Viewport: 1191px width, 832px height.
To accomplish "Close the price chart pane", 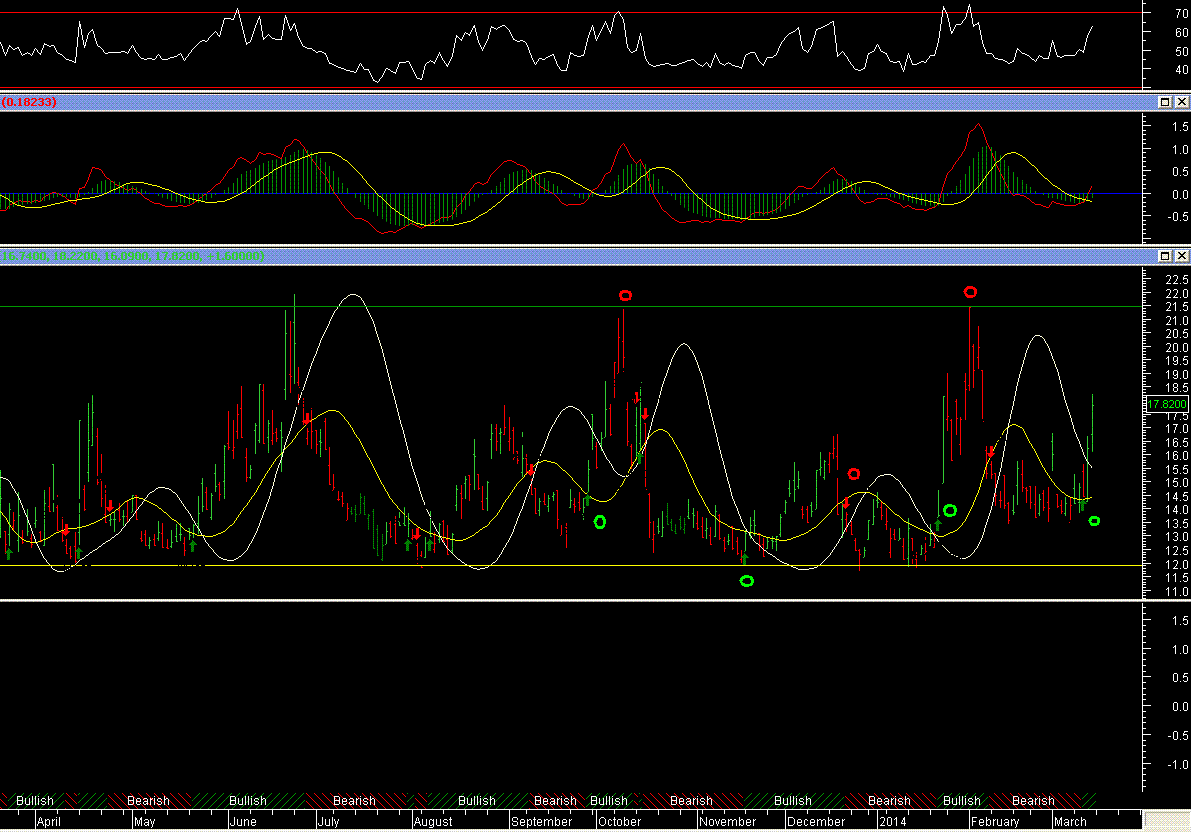I will pyautogui.click(x=1182, y=256).
